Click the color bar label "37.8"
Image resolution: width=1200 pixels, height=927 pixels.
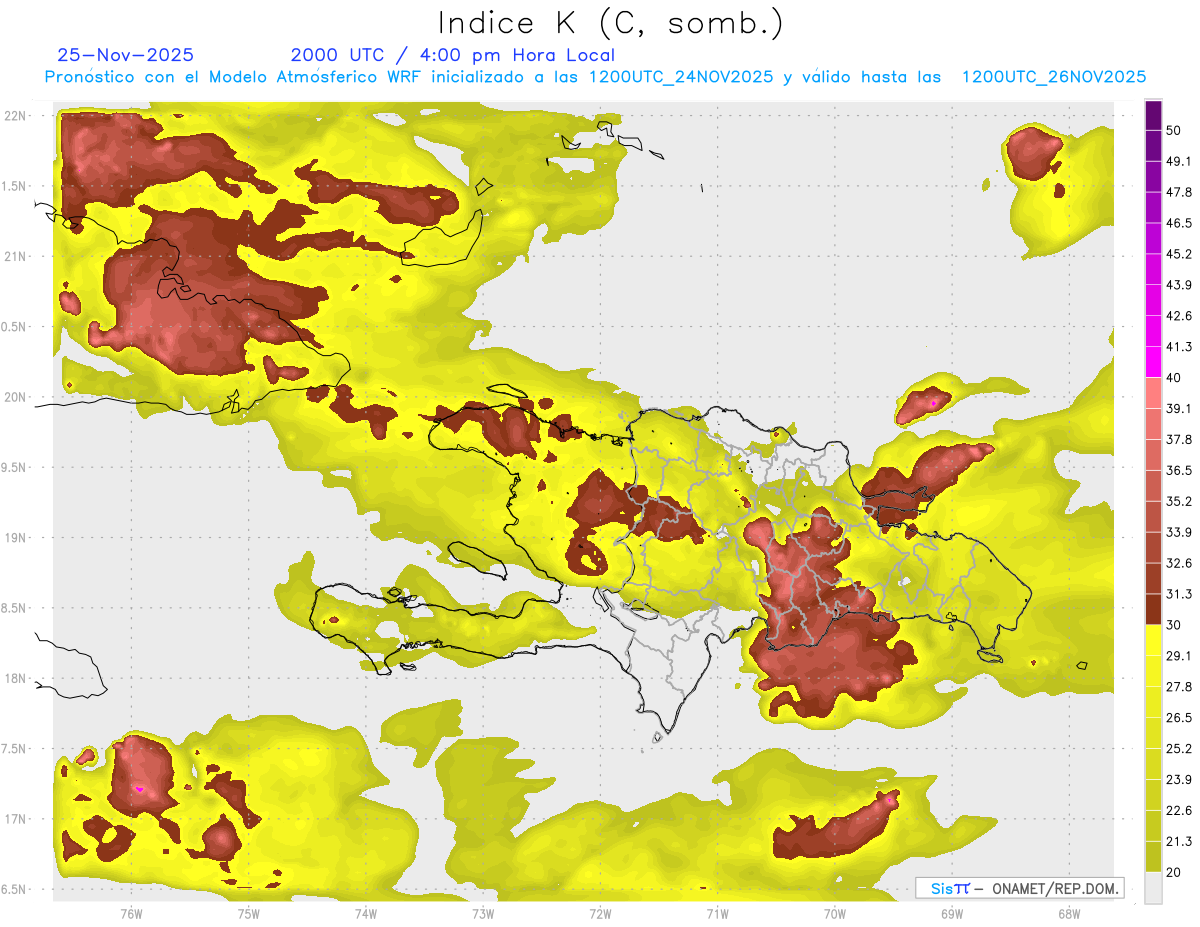pyautogui.click(x=1179, y=439)
